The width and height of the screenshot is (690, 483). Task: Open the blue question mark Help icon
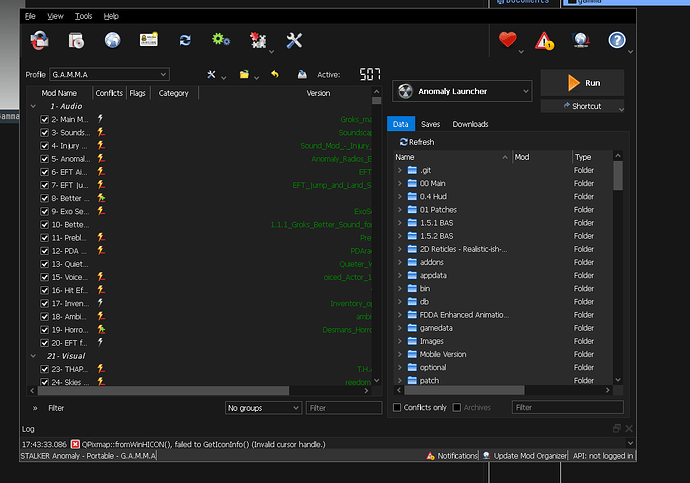click(x=617, y=40)
